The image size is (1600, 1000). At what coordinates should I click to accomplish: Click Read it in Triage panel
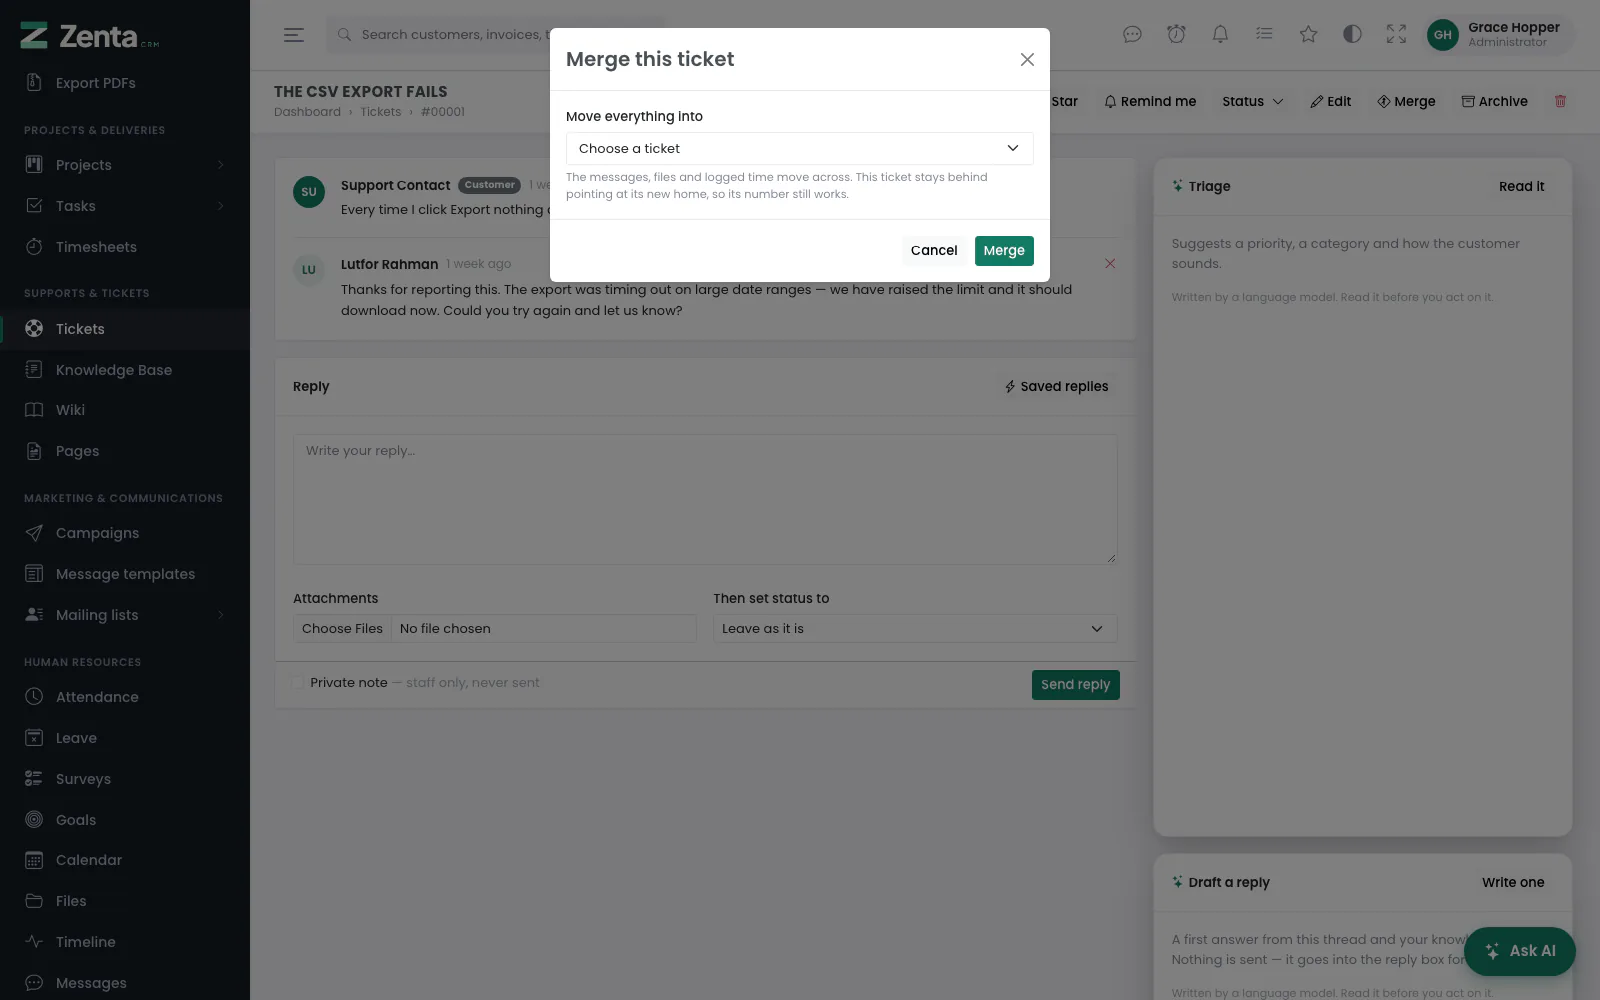pyautogui.click(x=1521, y=187)
